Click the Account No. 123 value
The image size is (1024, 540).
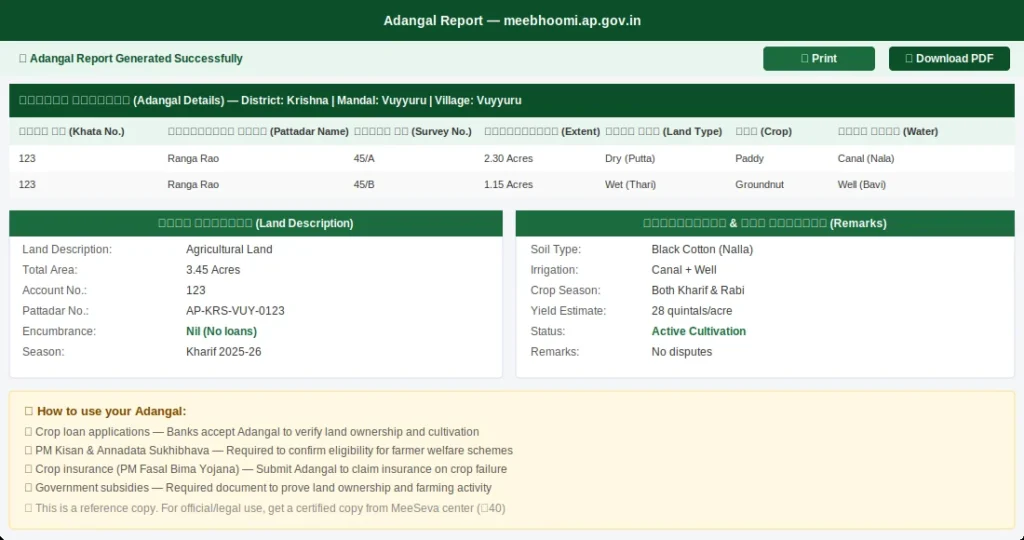pyautogui.click(x=196, y=291)
